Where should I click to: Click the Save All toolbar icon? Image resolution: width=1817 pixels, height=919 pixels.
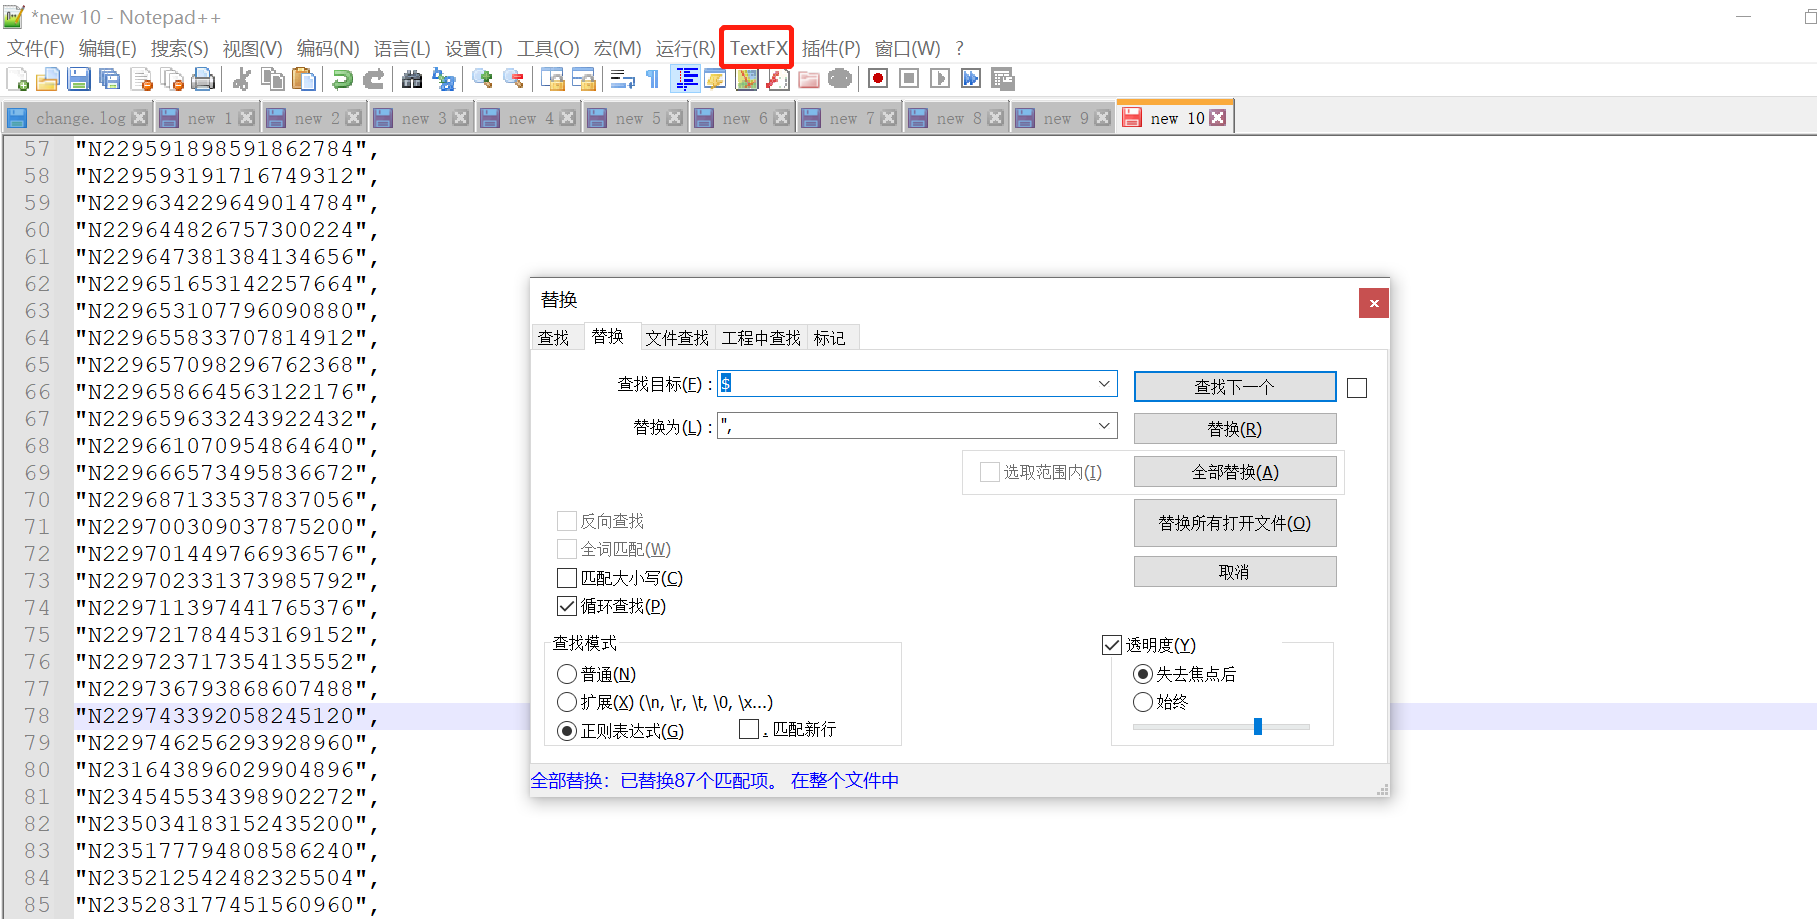[110, 79]
